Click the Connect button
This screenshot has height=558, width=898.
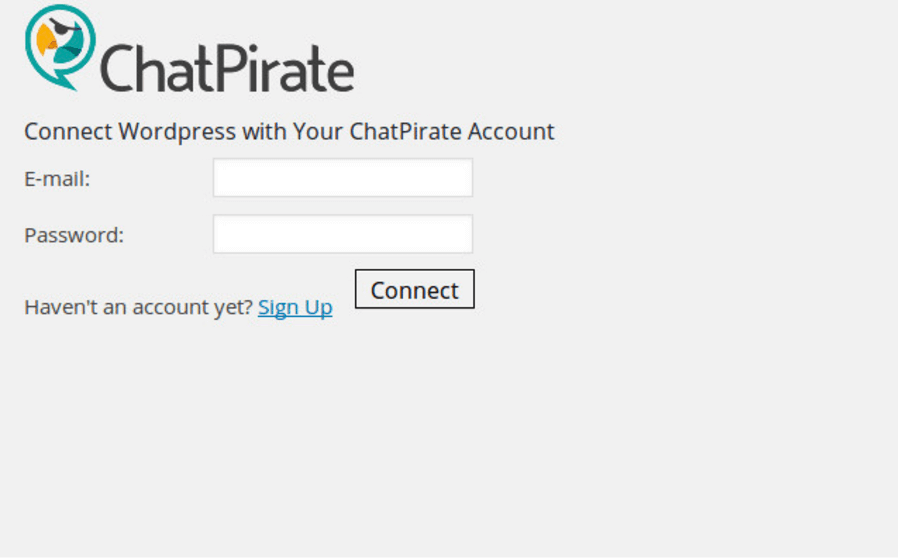click(415, 289)
